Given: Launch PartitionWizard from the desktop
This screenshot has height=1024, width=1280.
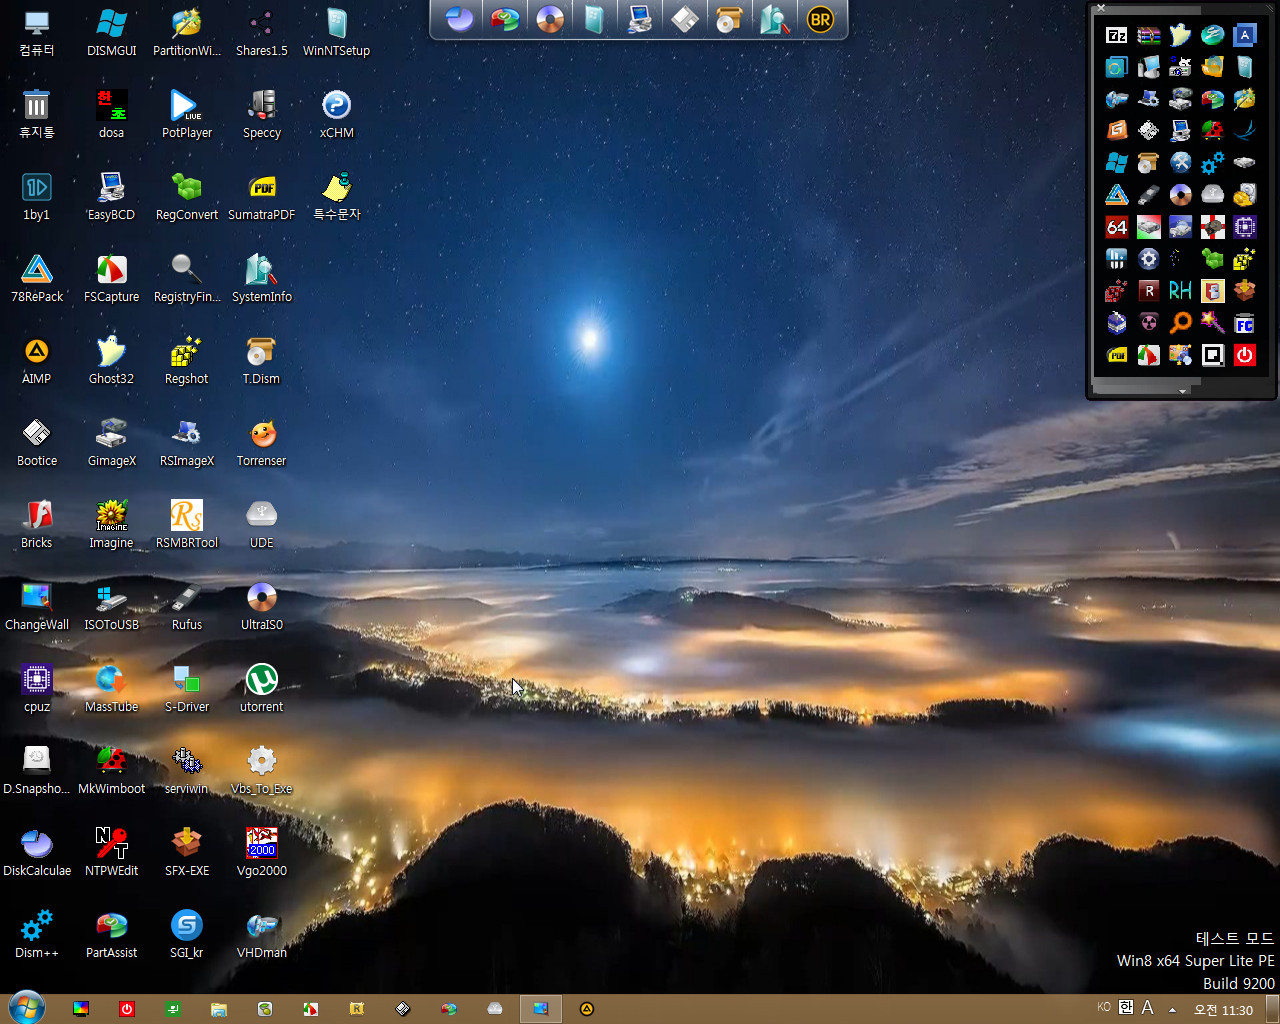Looking at the screenshot, I should [x=187, y=33].
